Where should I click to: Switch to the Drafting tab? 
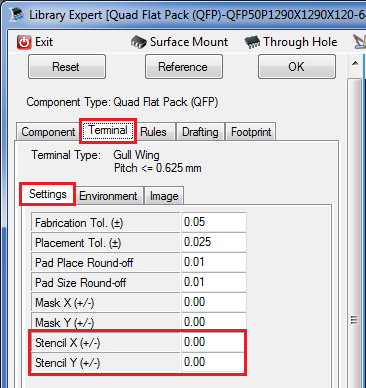pyautogui.click(x=200, y=132)
